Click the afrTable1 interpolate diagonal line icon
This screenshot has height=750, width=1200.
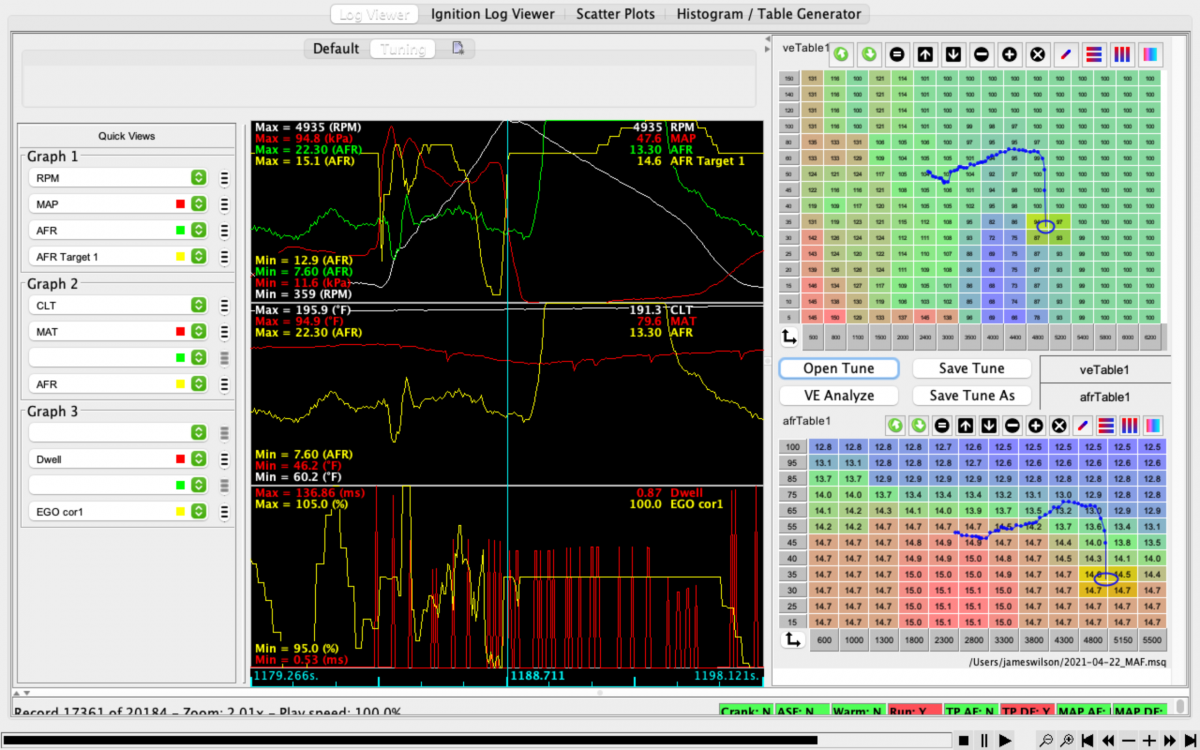(1084, 424)
